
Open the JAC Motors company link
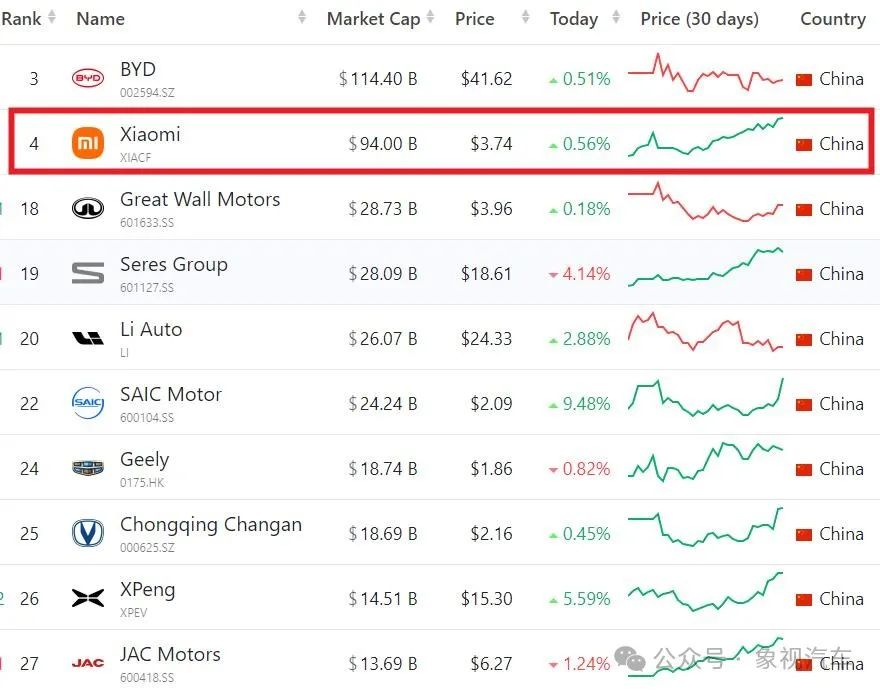pos(170,655)
